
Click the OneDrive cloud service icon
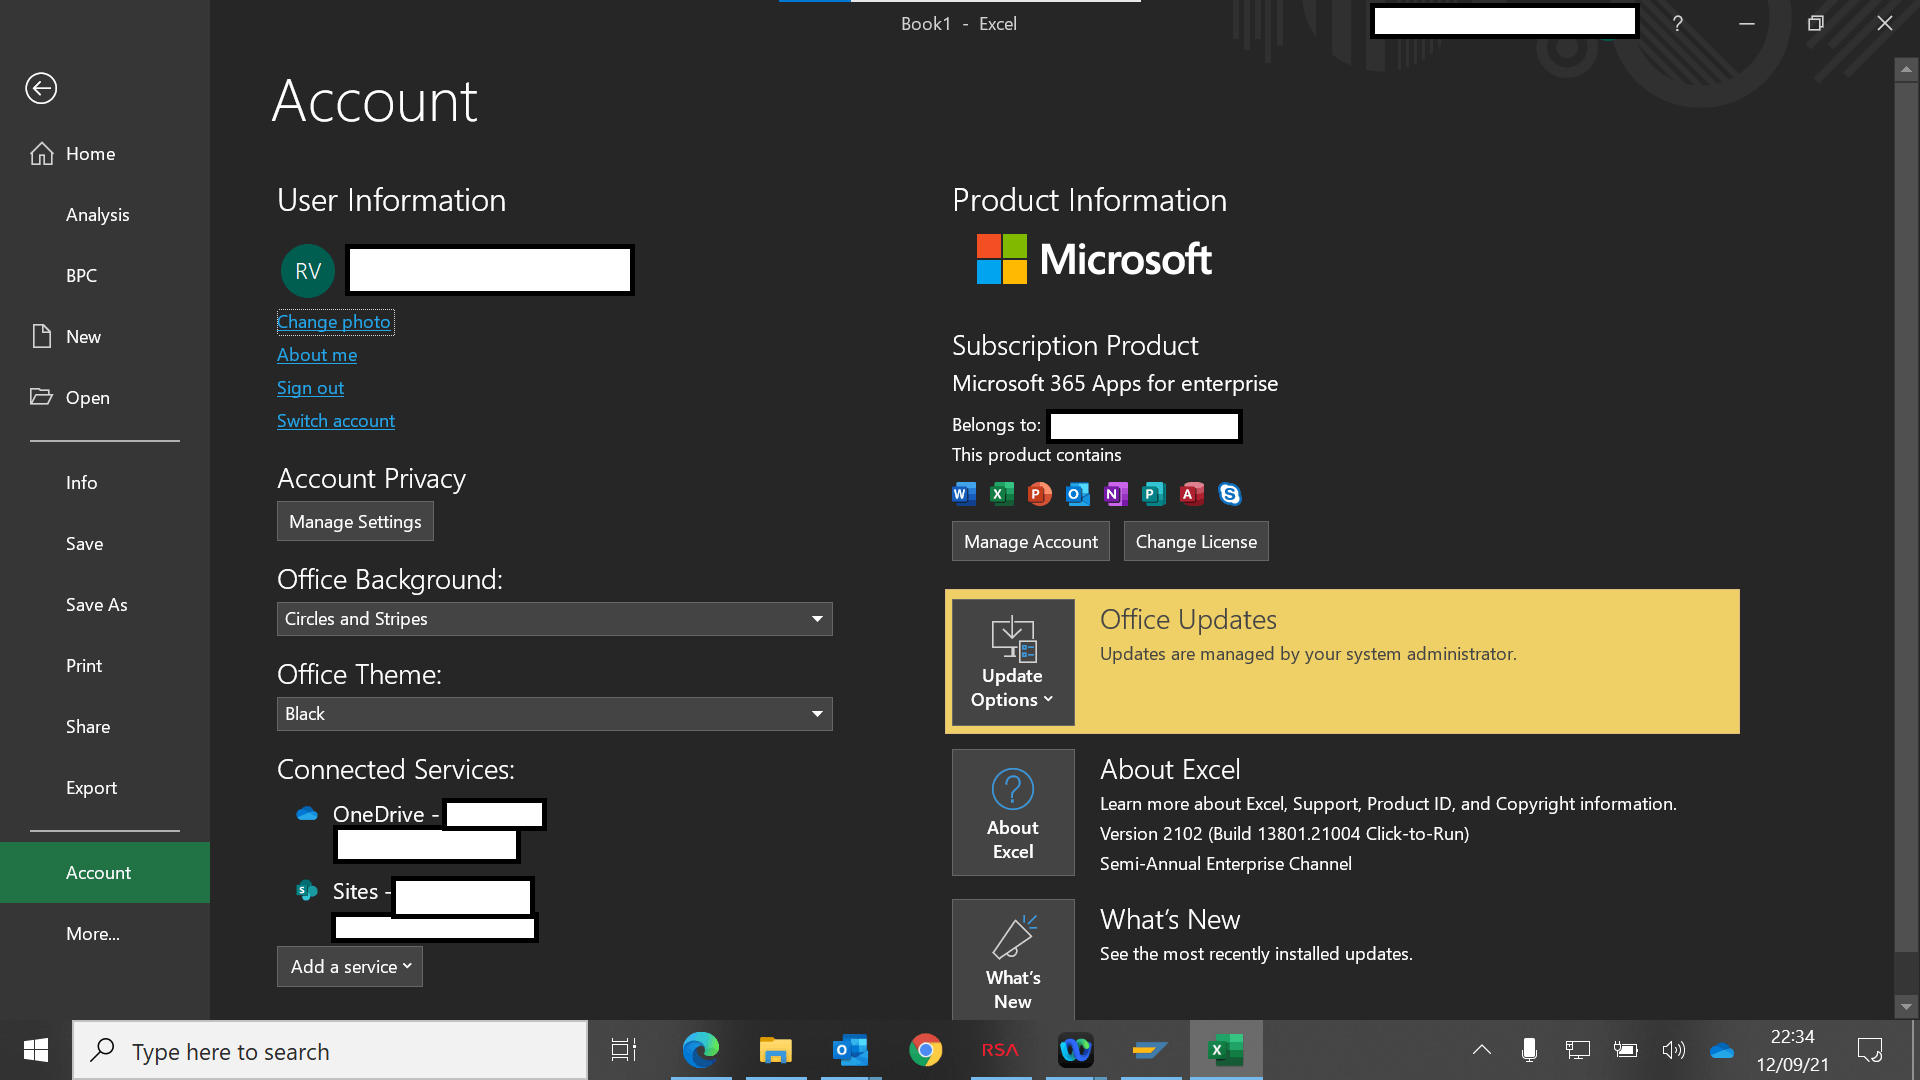[x=307, y=814]
